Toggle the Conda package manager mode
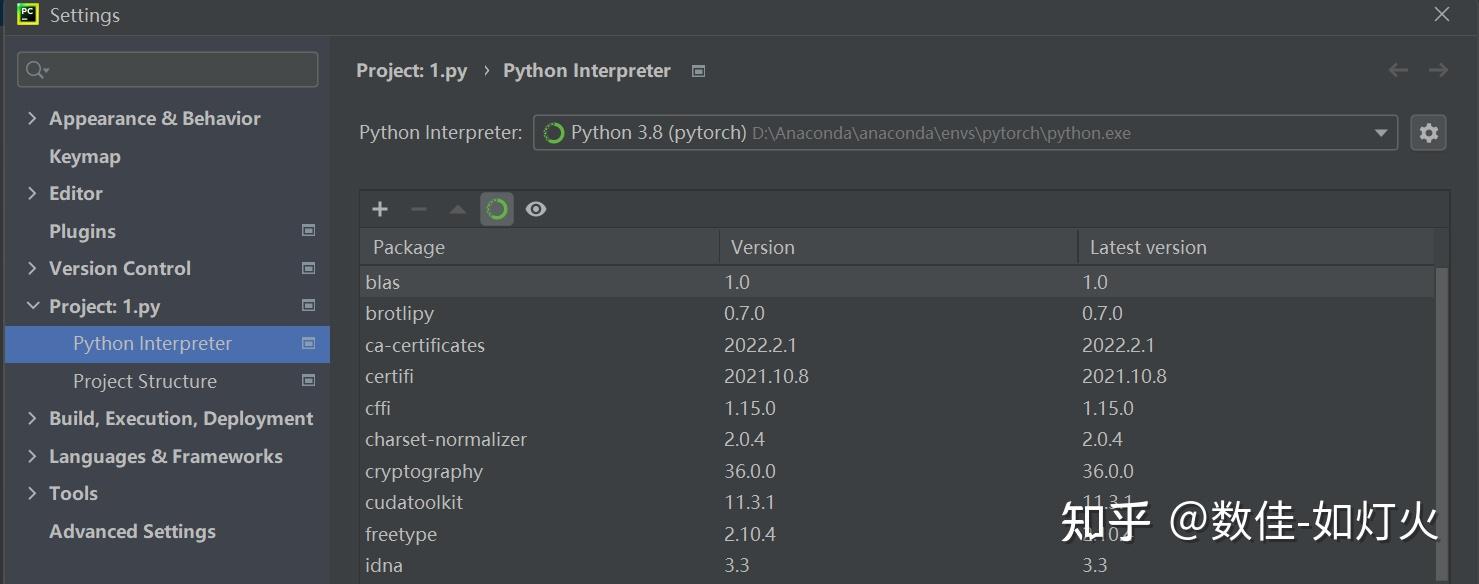This screenshot has height=584, width=1479. click(x=497, y=209)
